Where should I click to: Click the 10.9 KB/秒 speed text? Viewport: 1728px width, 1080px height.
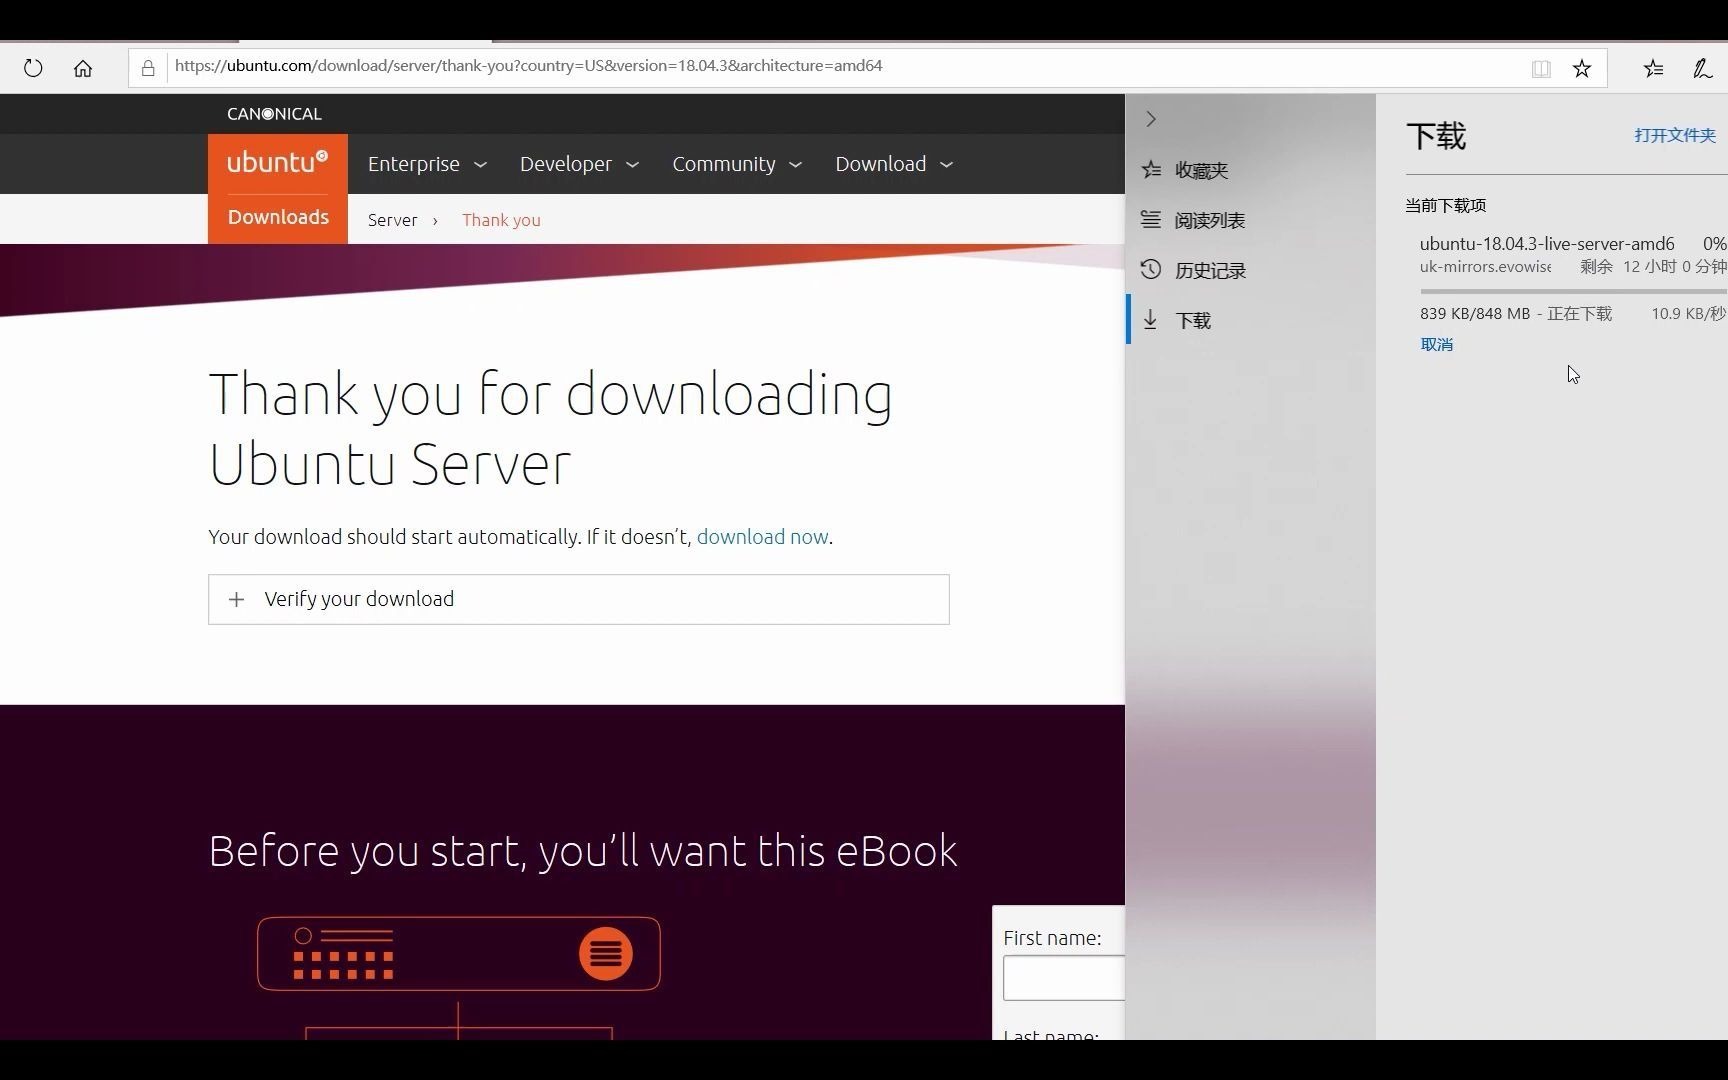click(x=1688, y=314)
